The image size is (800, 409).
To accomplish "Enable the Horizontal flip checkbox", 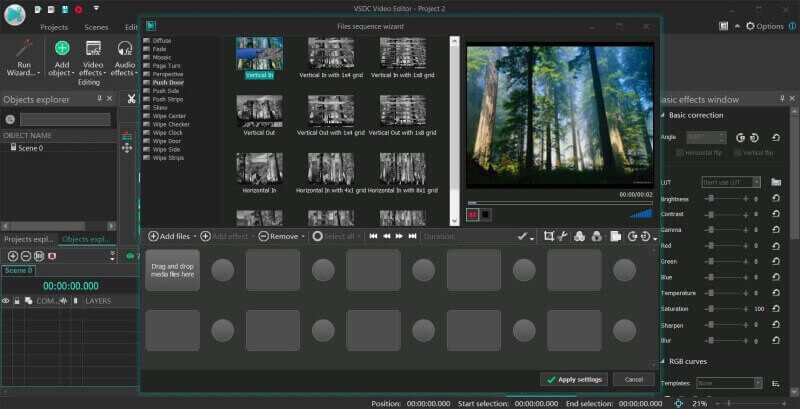I will 680,153.
